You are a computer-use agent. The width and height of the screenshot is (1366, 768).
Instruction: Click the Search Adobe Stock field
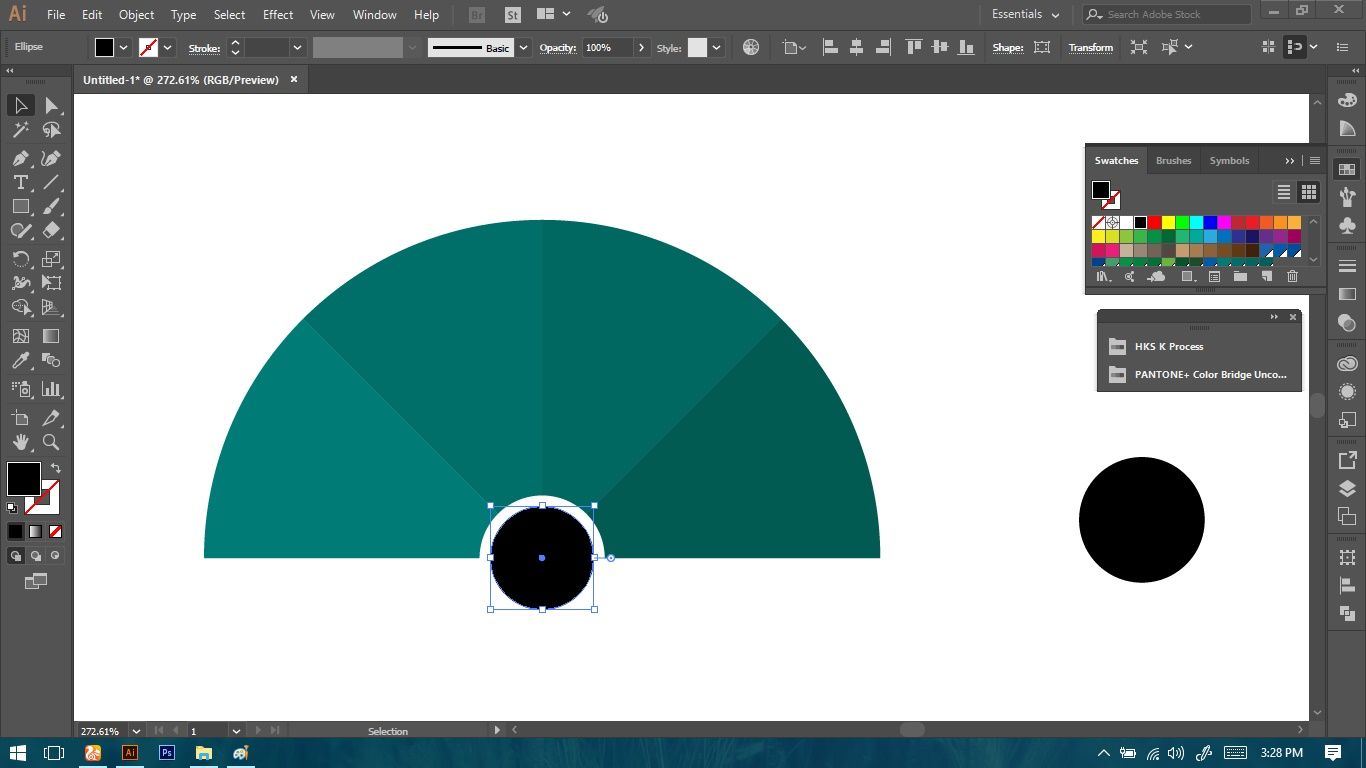(1167, 14)
